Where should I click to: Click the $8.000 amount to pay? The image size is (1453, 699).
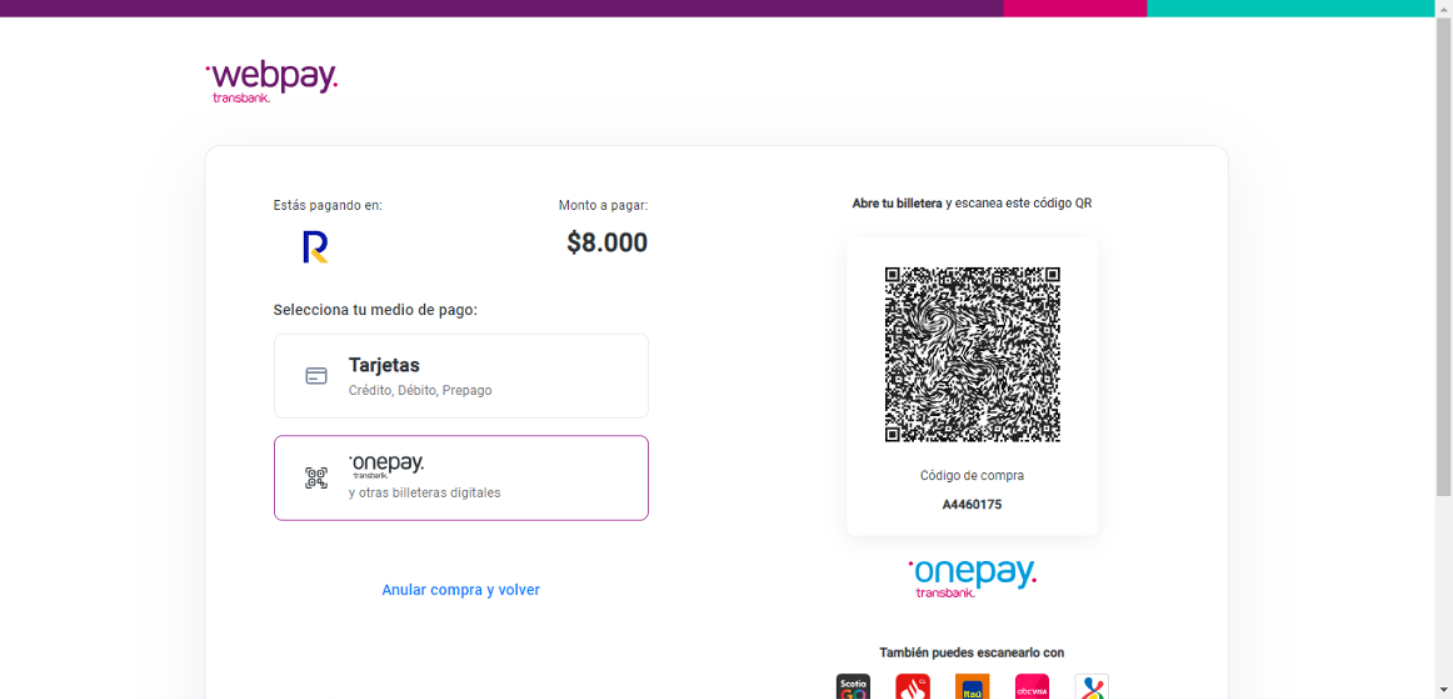click(607, 243)
